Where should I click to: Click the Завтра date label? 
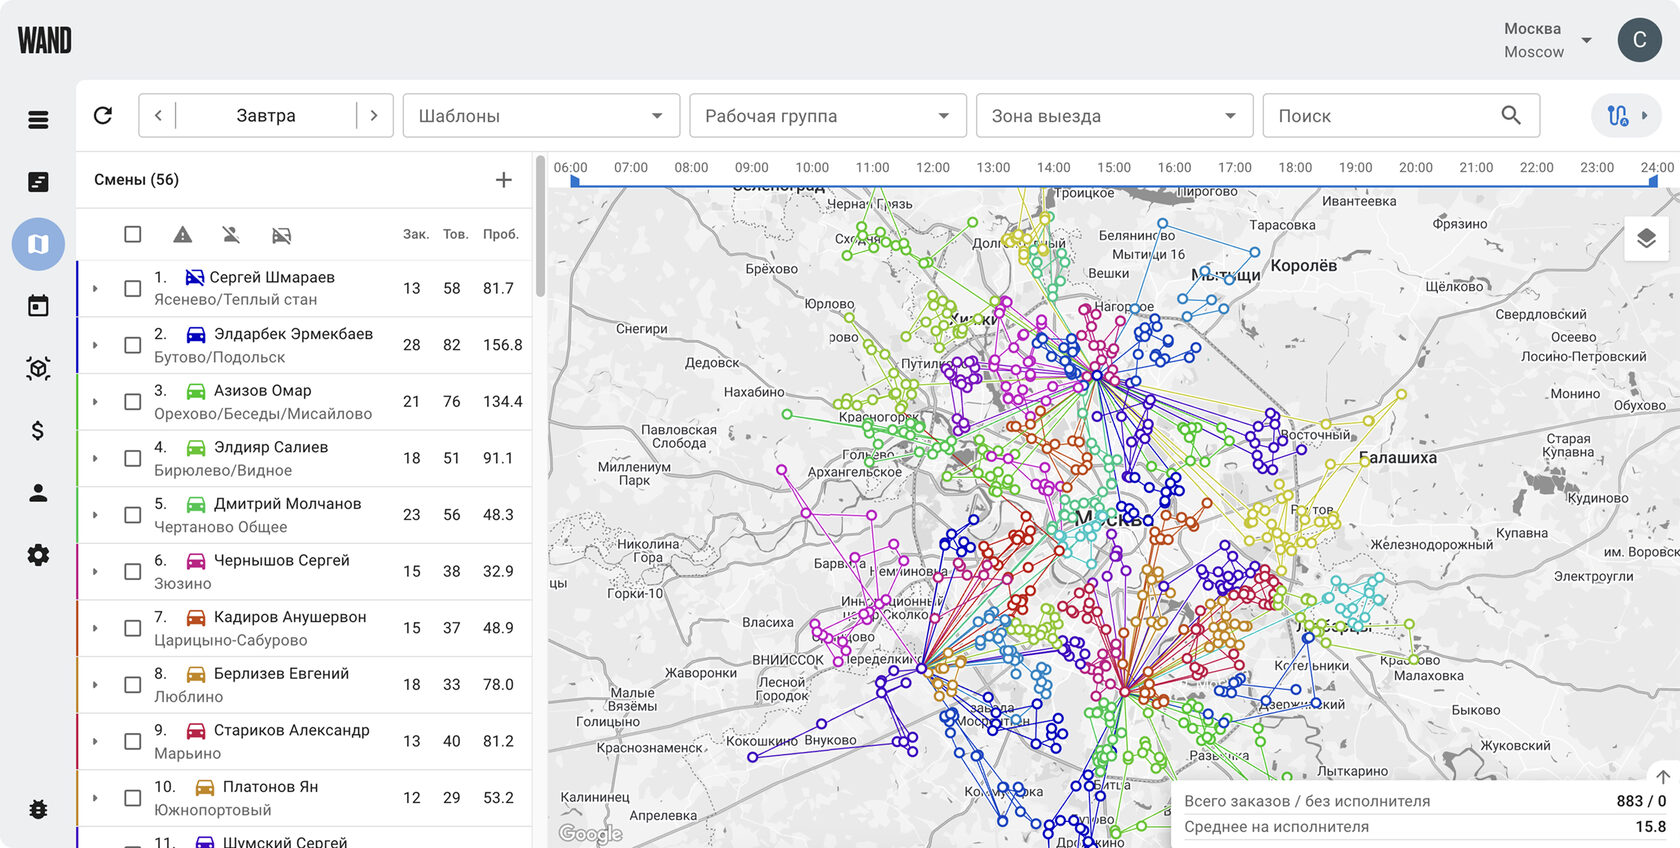point(266,116)
